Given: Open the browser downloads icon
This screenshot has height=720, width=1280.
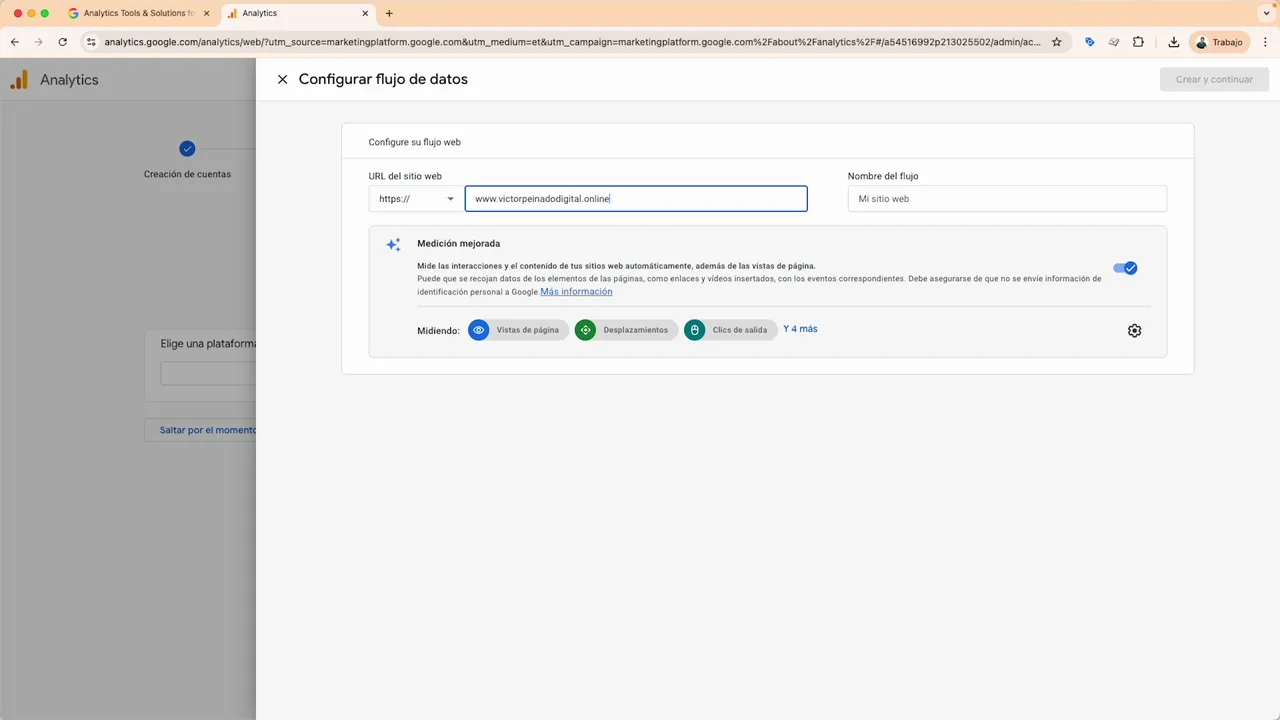Looking at the screenshot, I should pyautogui.click(x=1174, y=42).
